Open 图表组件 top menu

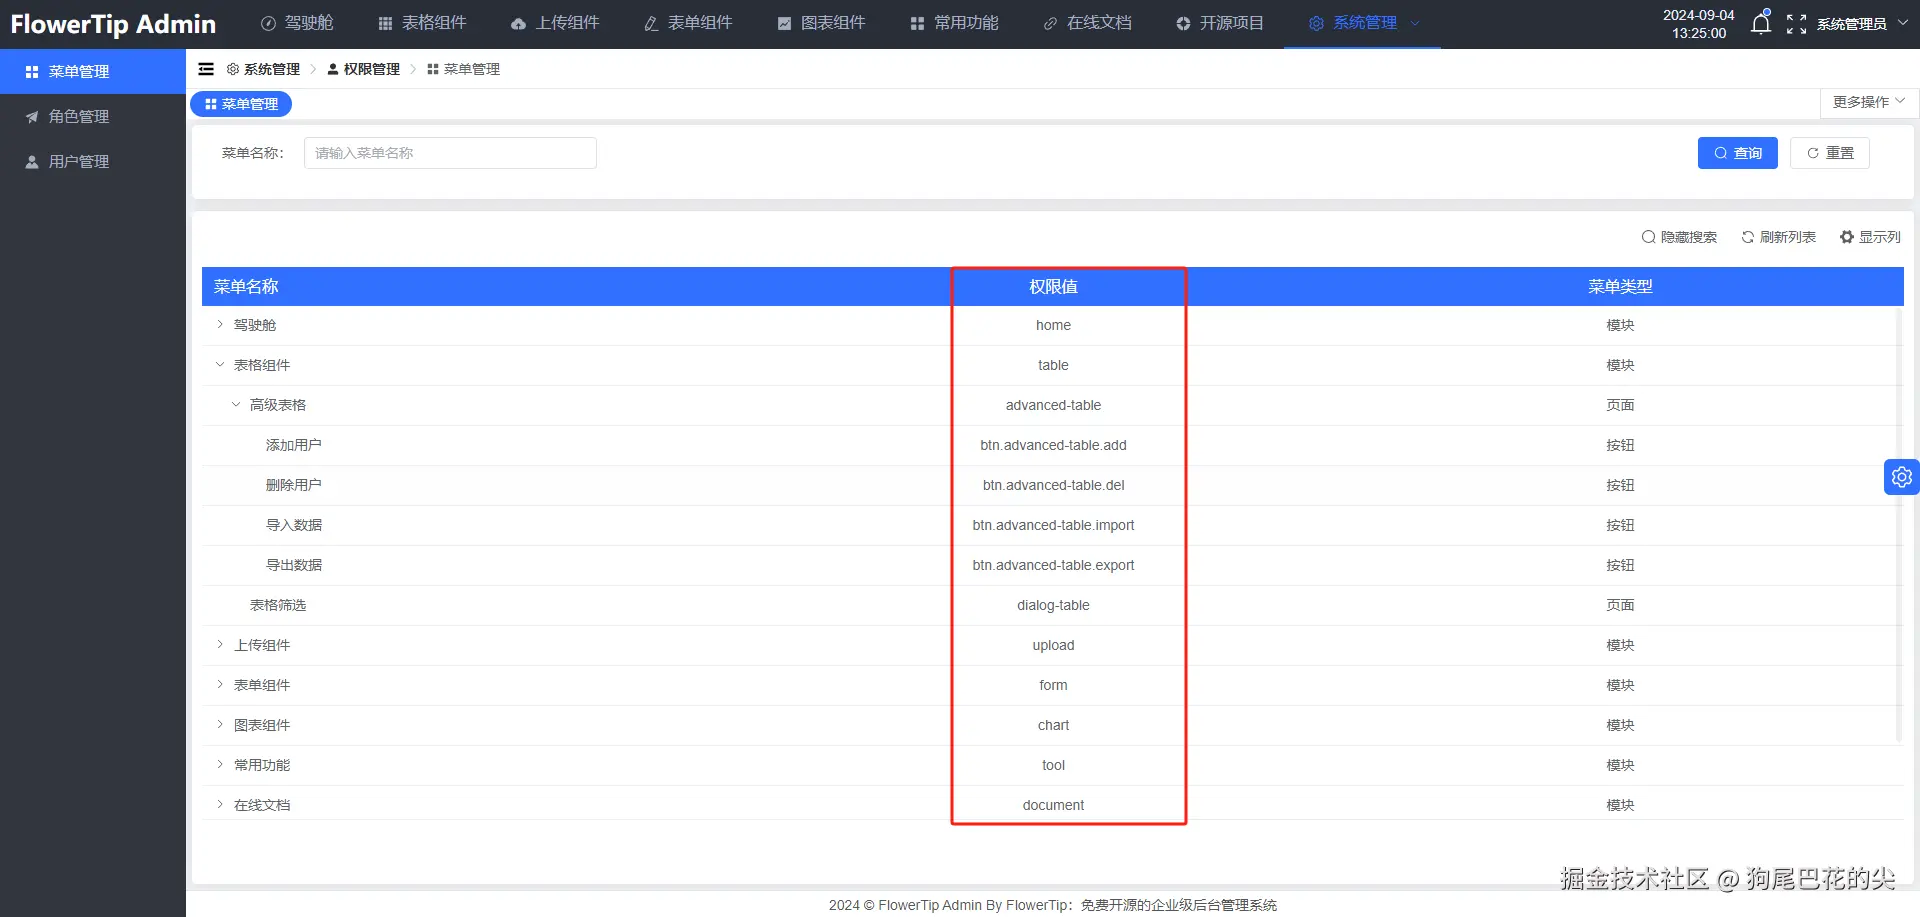point(821,23)
